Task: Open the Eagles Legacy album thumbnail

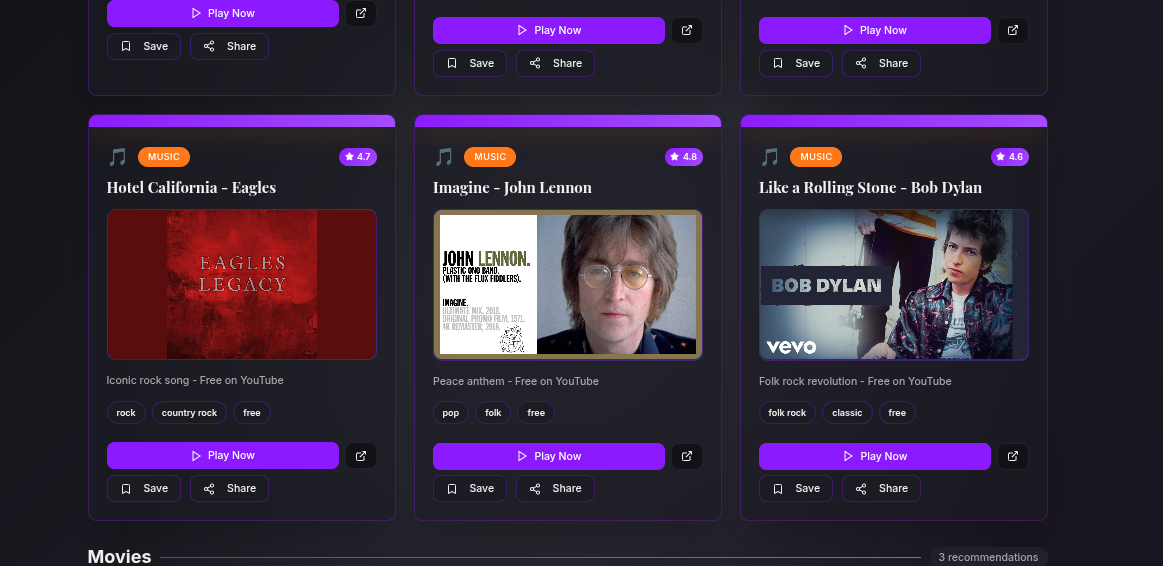Action: (242, 285)
